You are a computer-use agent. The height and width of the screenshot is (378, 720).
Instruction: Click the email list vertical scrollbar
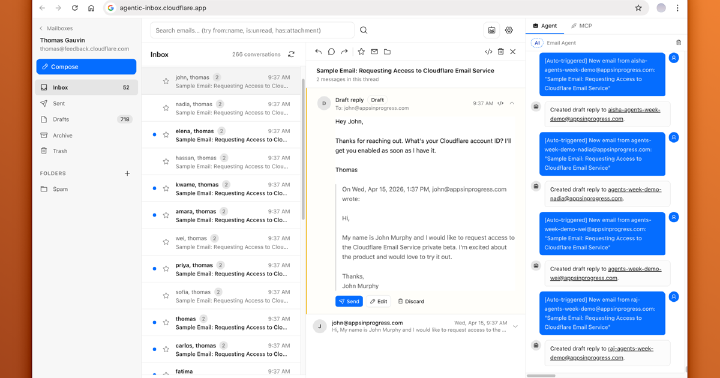303,149
